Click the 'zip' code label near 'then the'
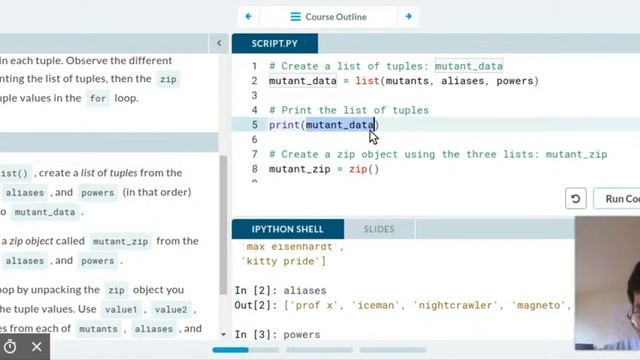The width and height of the screenshot is (640, 360). [168, 79]
